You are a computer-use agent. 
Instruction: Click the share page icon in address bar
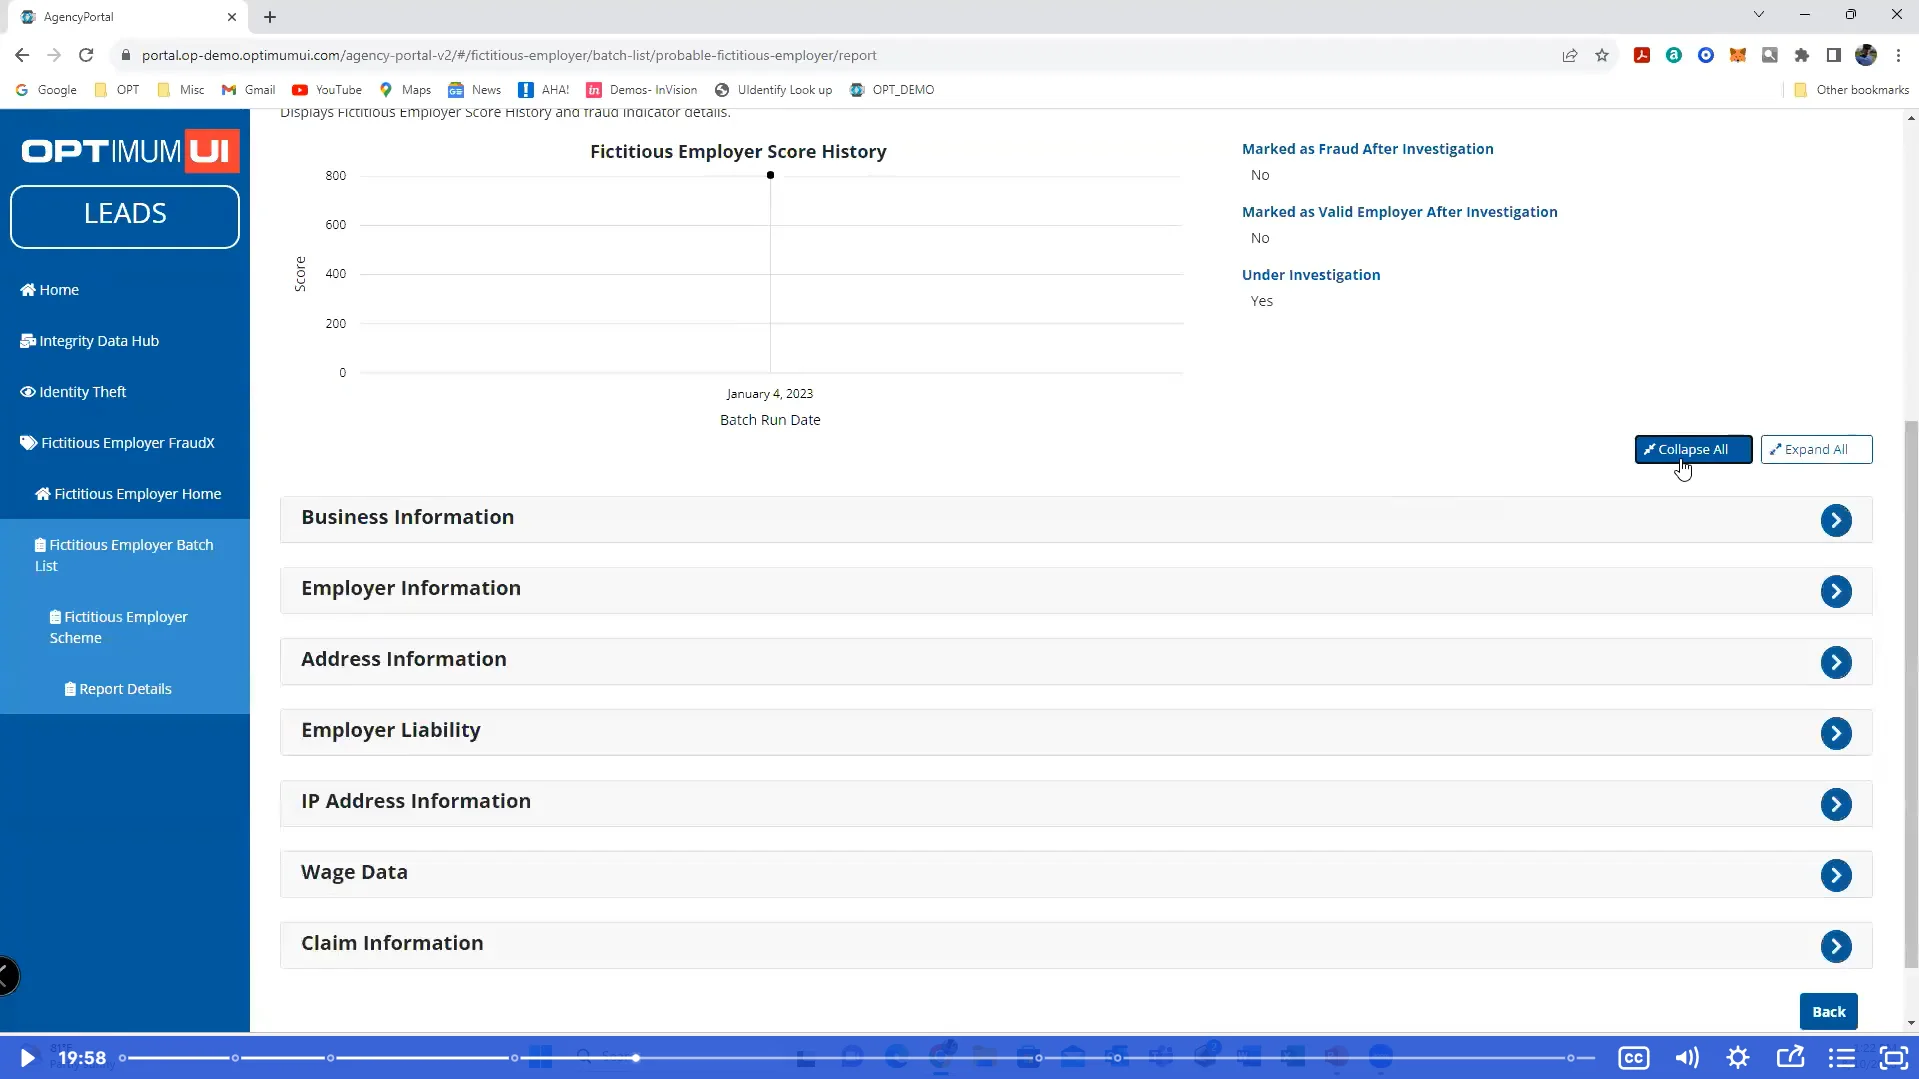click(x=1570, y=55)
